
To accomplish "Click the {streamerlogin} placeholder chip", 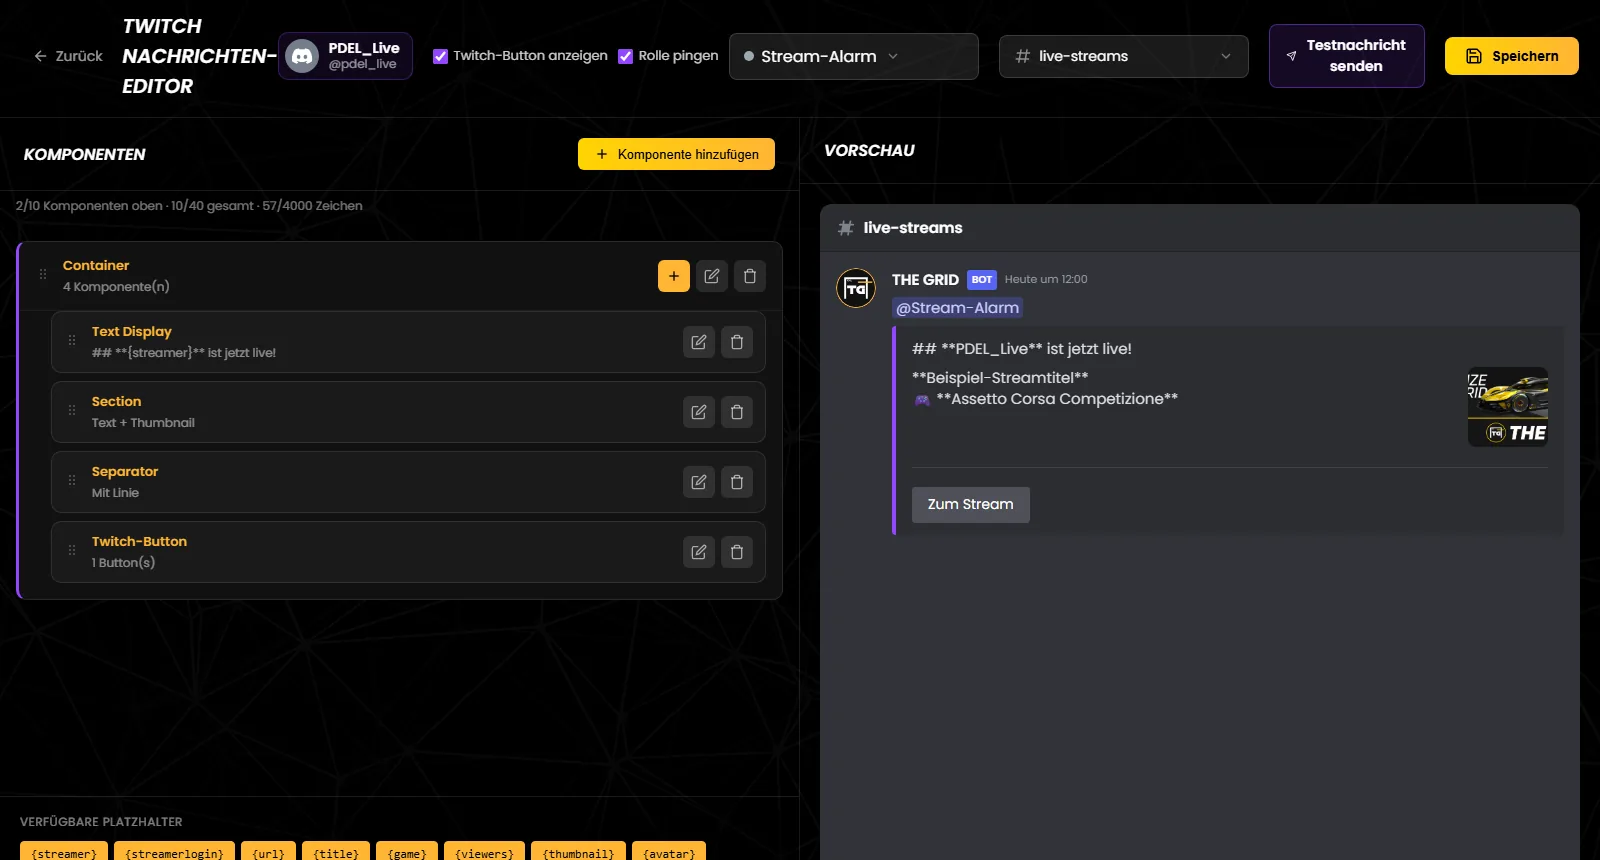I will tap(175, 852).
